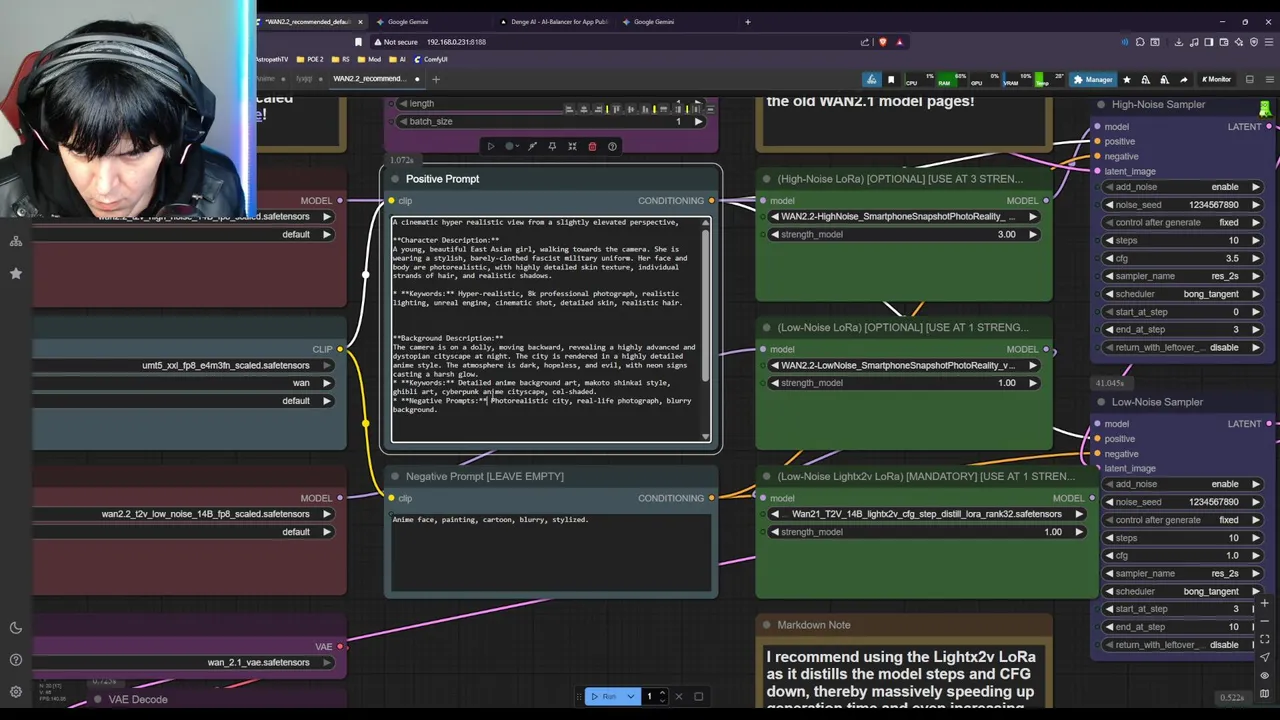Collapse the High-Noise LoRa node dot
Image resolution: width=1280 pixels, height=720 pixels.
767,179
